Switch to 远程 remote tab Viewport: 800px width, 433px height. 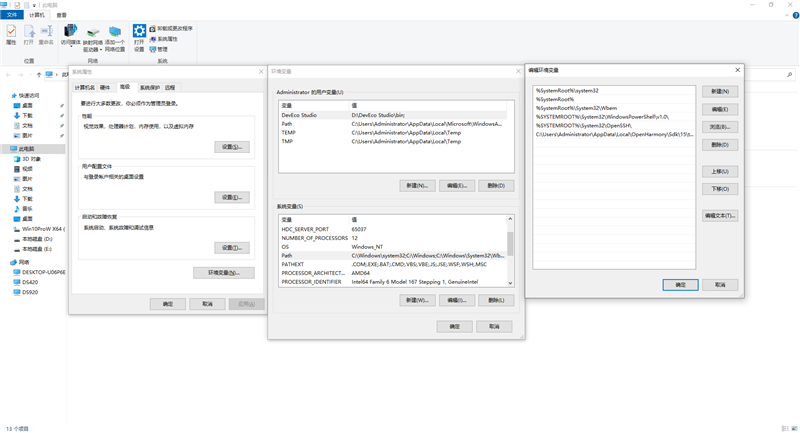coord(170,88)
